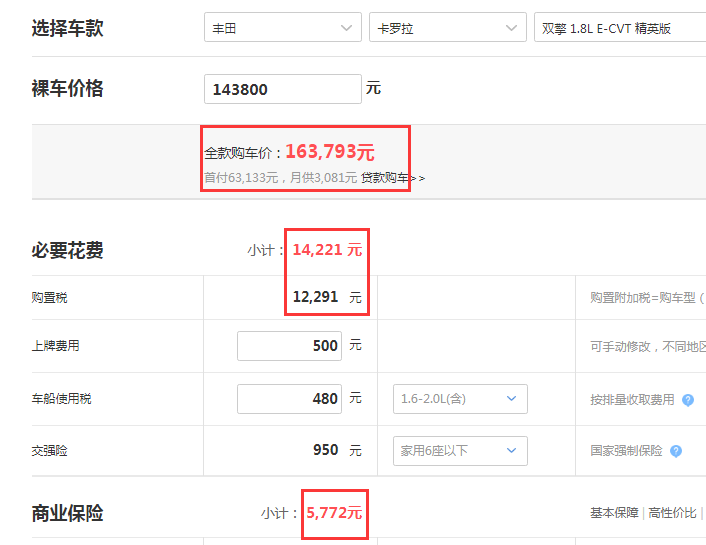Click the 交强险 row label

[50, 450]
